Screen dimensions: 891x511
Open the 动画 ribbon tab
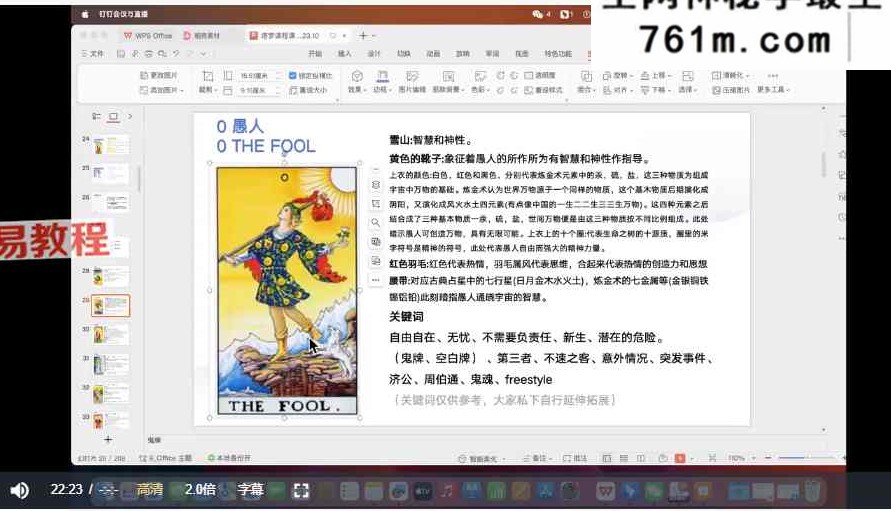[x=433, y=53]
